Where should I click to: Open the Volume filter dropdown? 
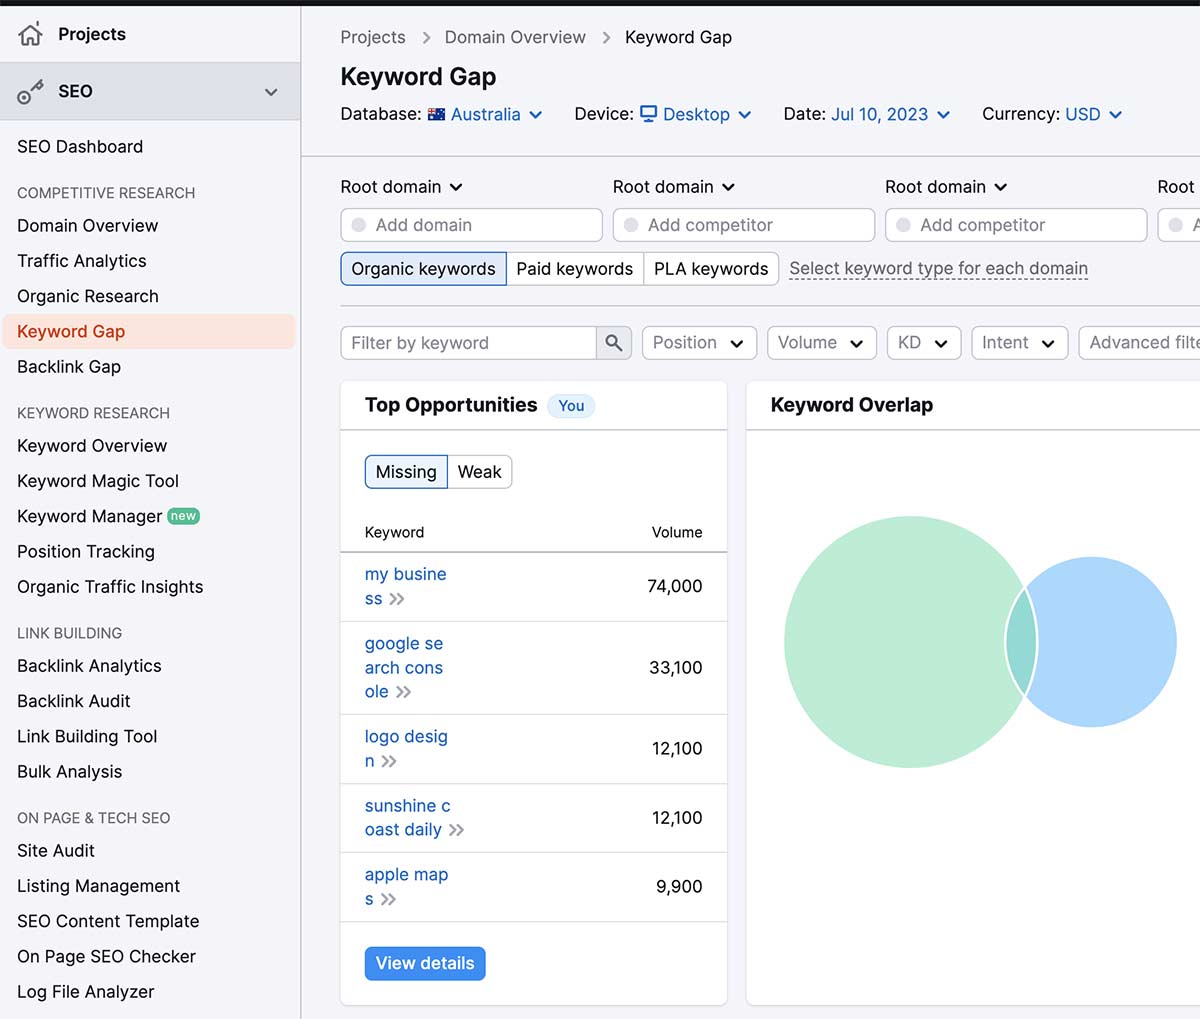[x=821, y=343]
